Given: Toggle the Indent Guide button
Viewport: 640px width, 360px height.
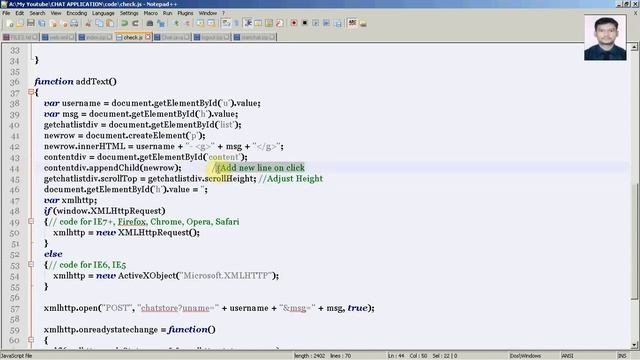Looking at the screenshot, I should tap(247, 24).
